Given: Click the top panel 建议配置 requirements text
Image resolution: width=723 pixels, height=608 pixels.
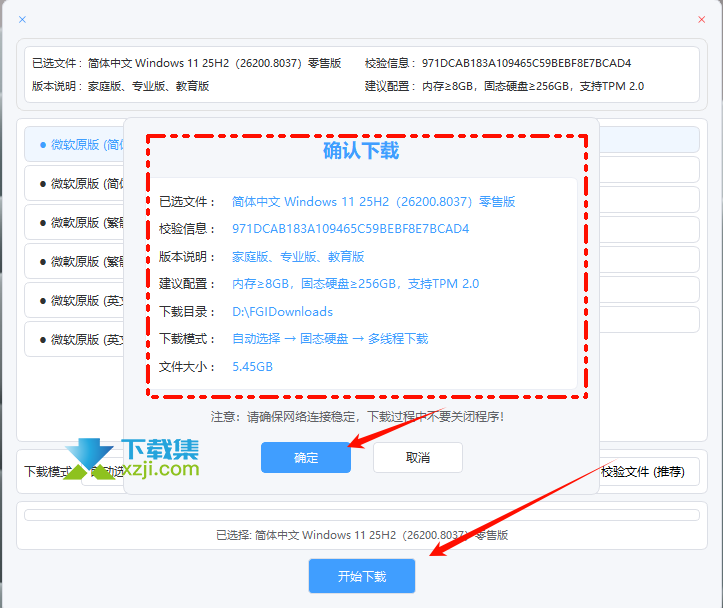Looking at the screenshot, I should click(x=533, y=86).
